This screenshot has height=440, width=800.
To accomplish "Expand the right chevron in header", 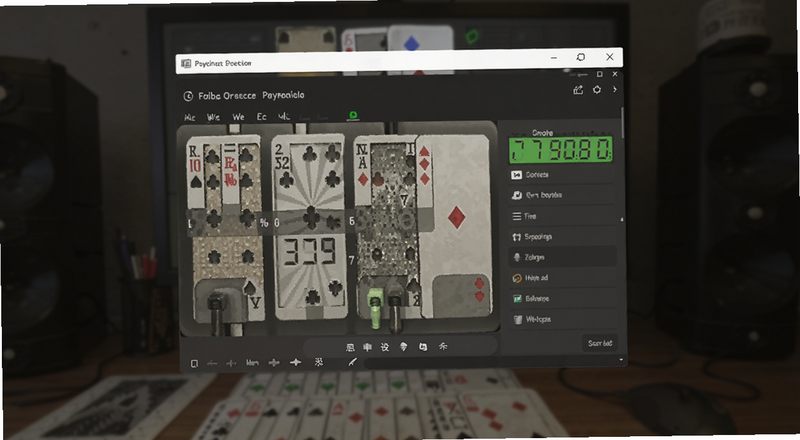I will [x=615, y=89].
